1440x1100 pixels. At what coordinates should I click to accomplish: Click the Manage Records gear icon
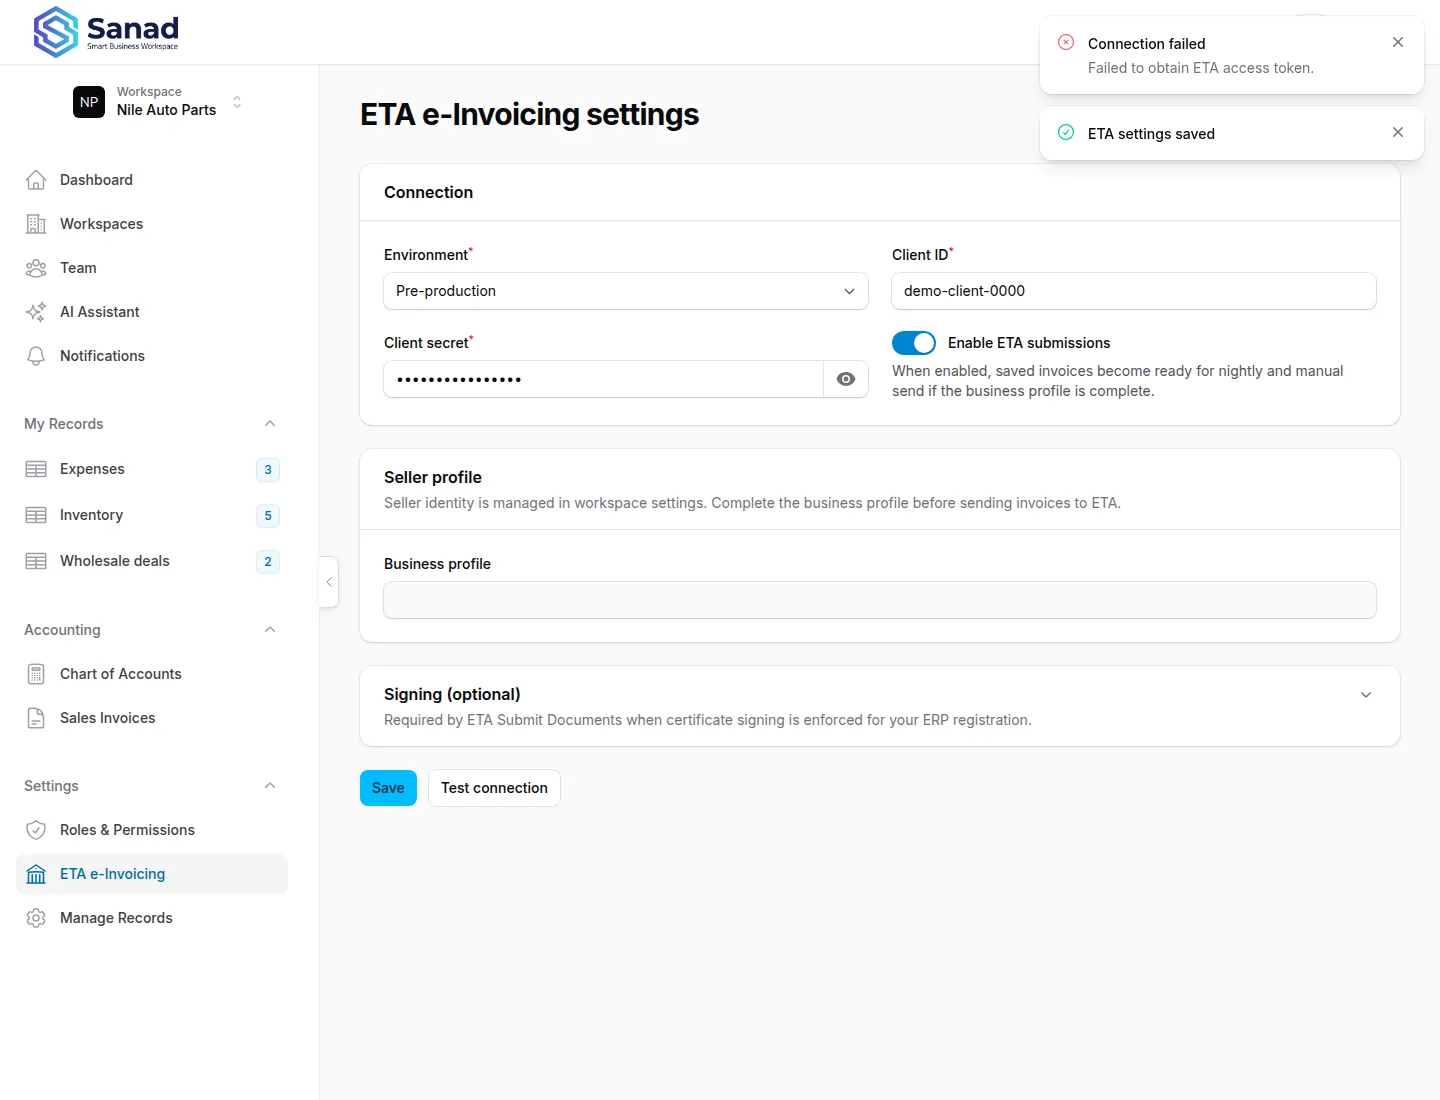point(36,918)
